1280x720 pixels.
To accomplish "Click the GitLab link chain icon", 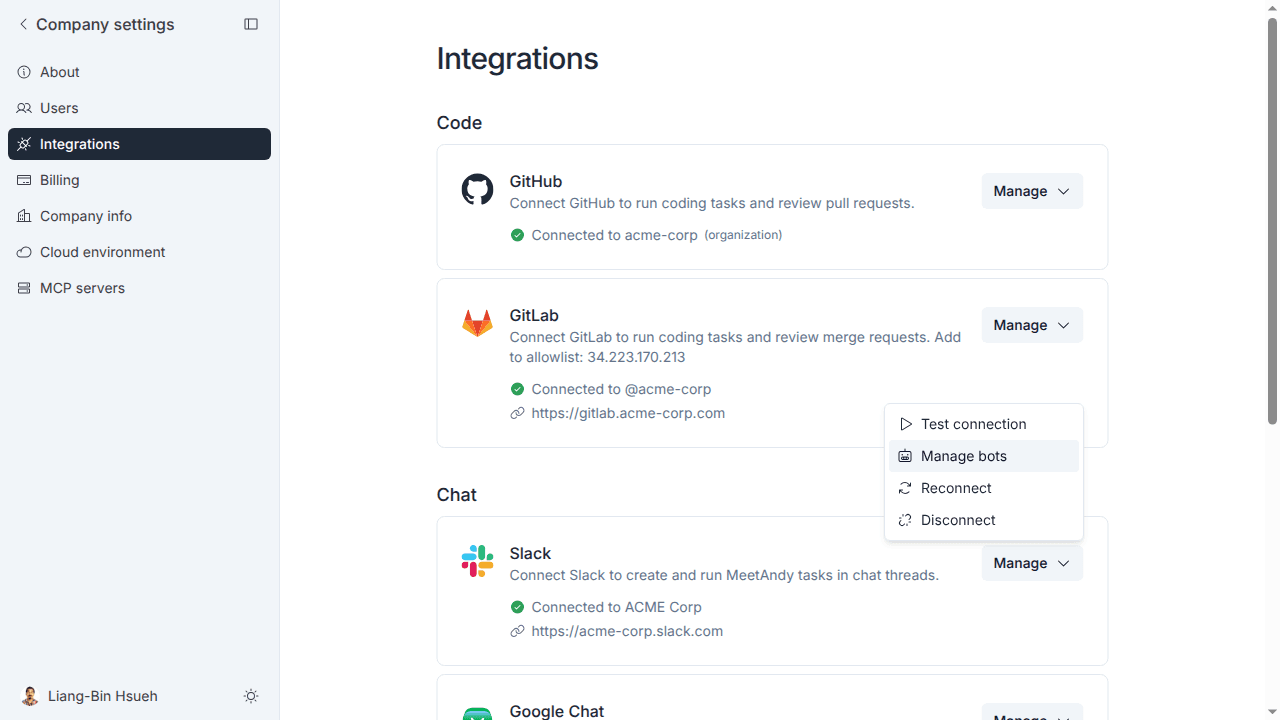I will pyautogui.click(x=517, y=413).
